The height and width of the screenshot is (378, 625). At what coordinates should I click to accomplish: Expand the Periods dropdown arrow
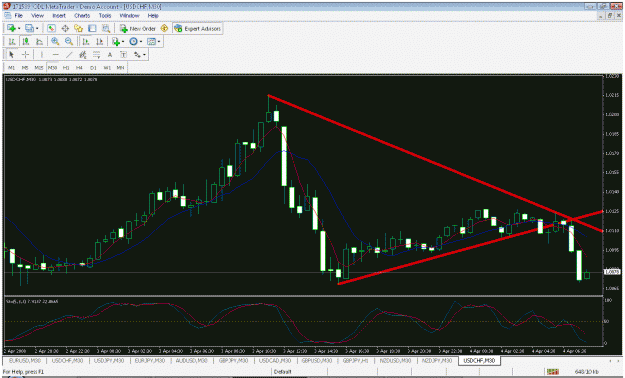click(141, 41)
